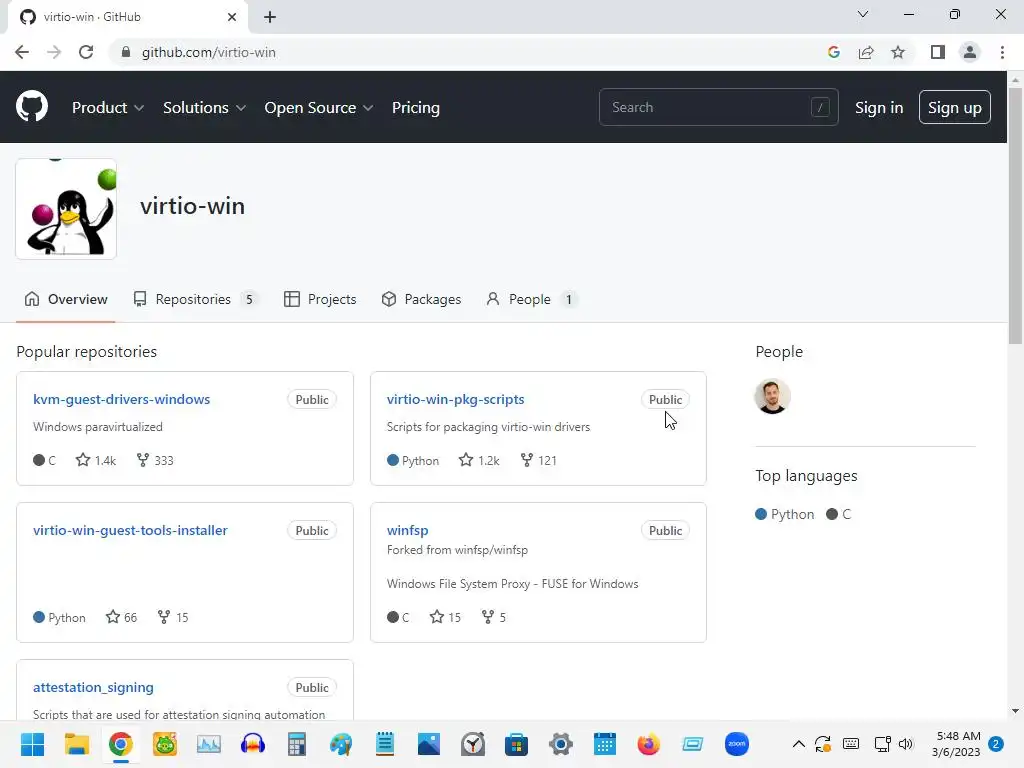Select the Overview tab
Viewport: 1024px width, 768px height.
pos(65,299)
